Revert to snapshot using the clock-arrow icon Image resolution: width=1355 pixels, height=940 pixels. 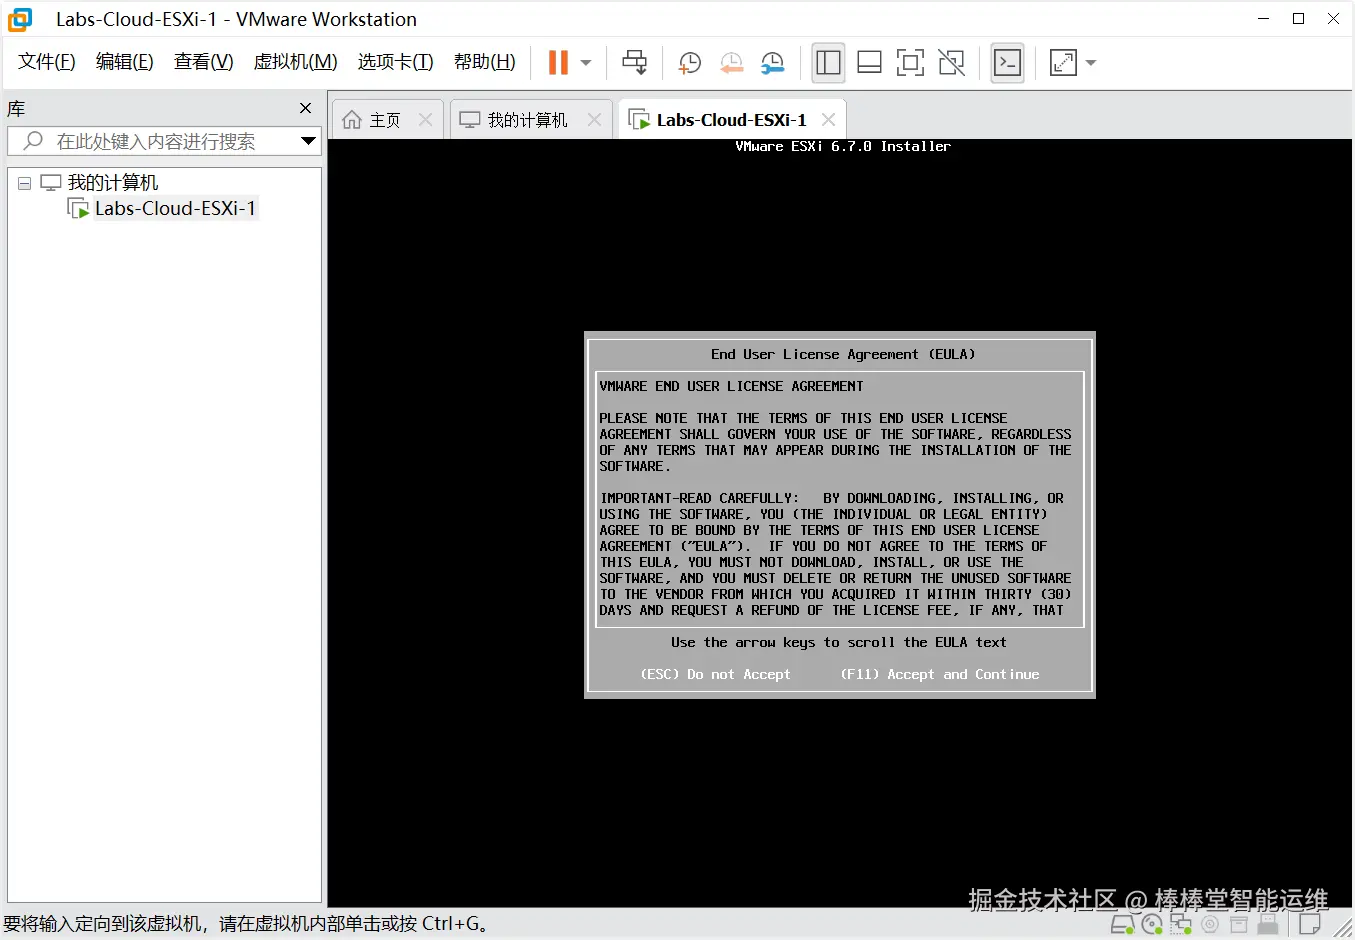[731, 63]
